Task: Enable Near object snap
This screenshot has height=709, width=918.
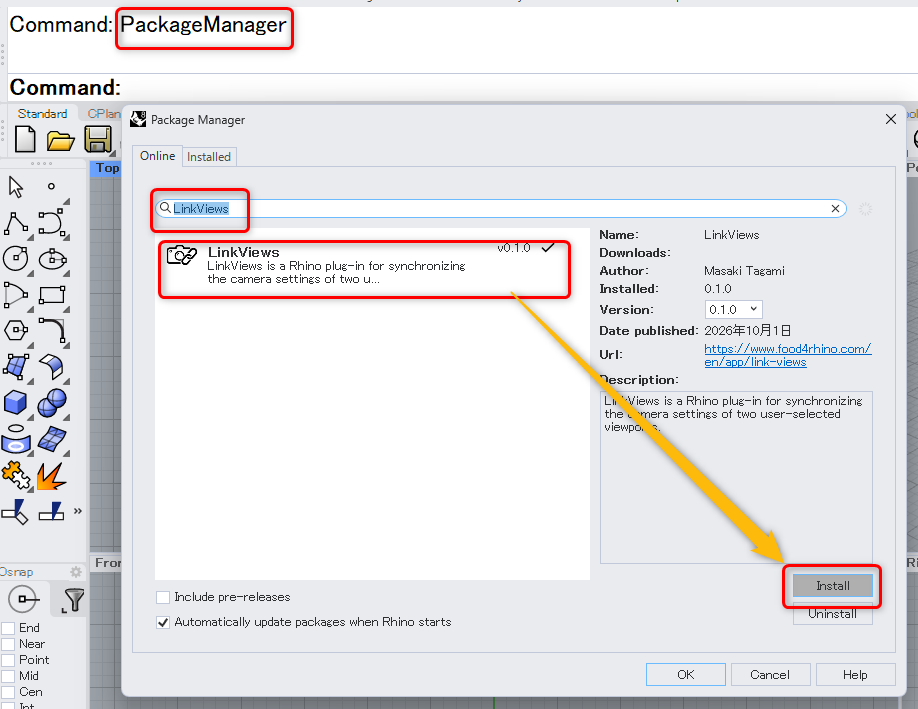Action: [8, 644]
